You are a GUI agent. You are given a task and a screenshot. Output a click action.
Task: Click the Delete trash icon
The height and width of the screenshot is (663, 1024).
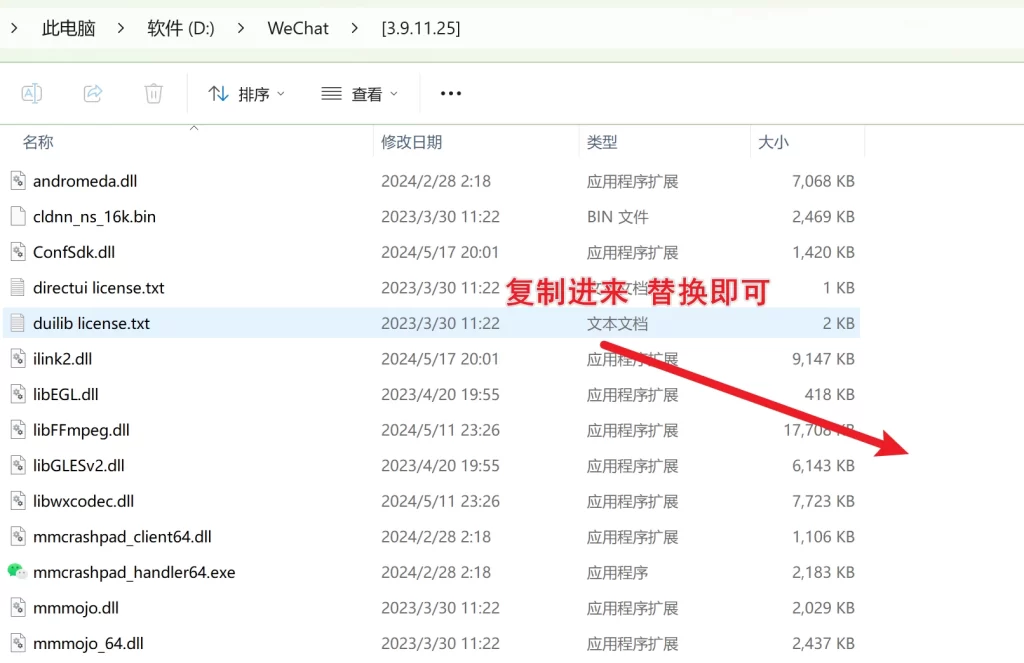[x=153, y=93]
